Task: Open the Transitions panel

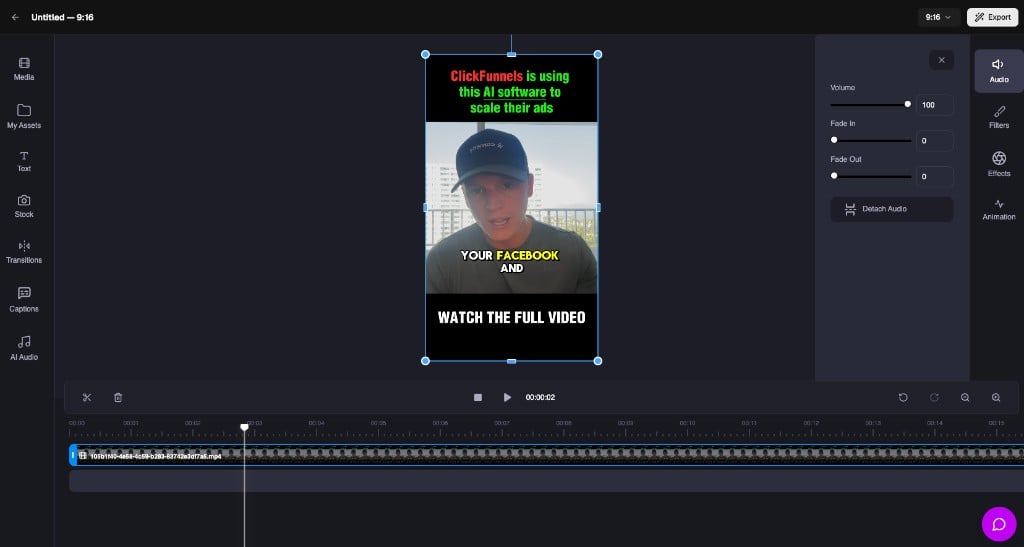Action: click(24, 252)
